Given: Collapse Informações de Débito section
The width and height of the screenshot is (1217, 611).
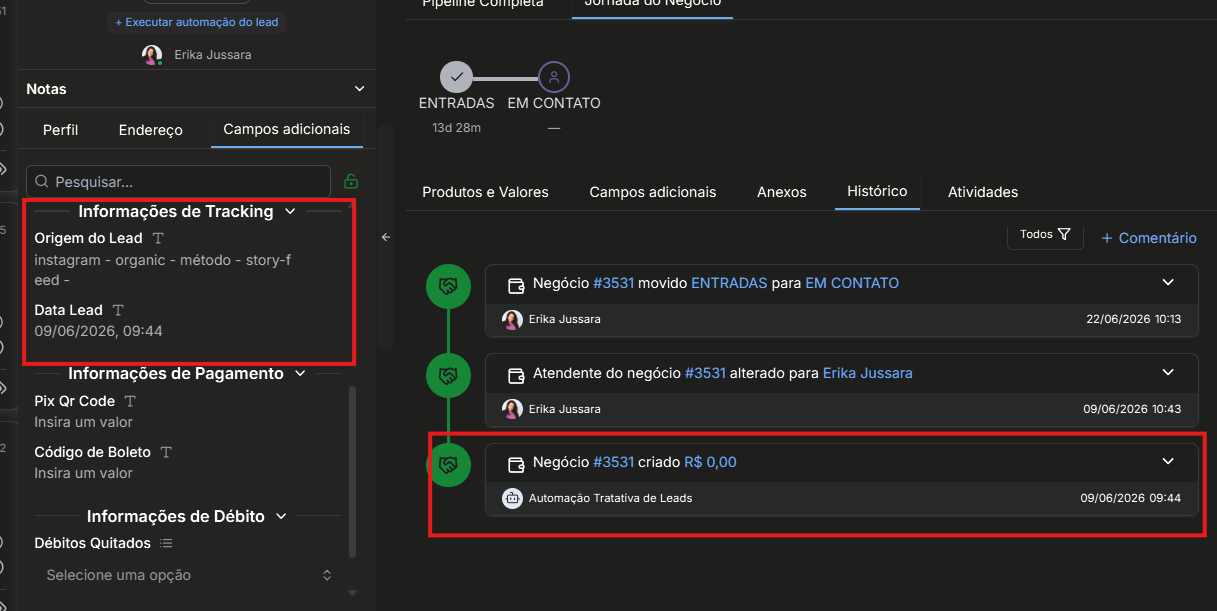Looking at the screenshot, I should [x=281, y=517].
